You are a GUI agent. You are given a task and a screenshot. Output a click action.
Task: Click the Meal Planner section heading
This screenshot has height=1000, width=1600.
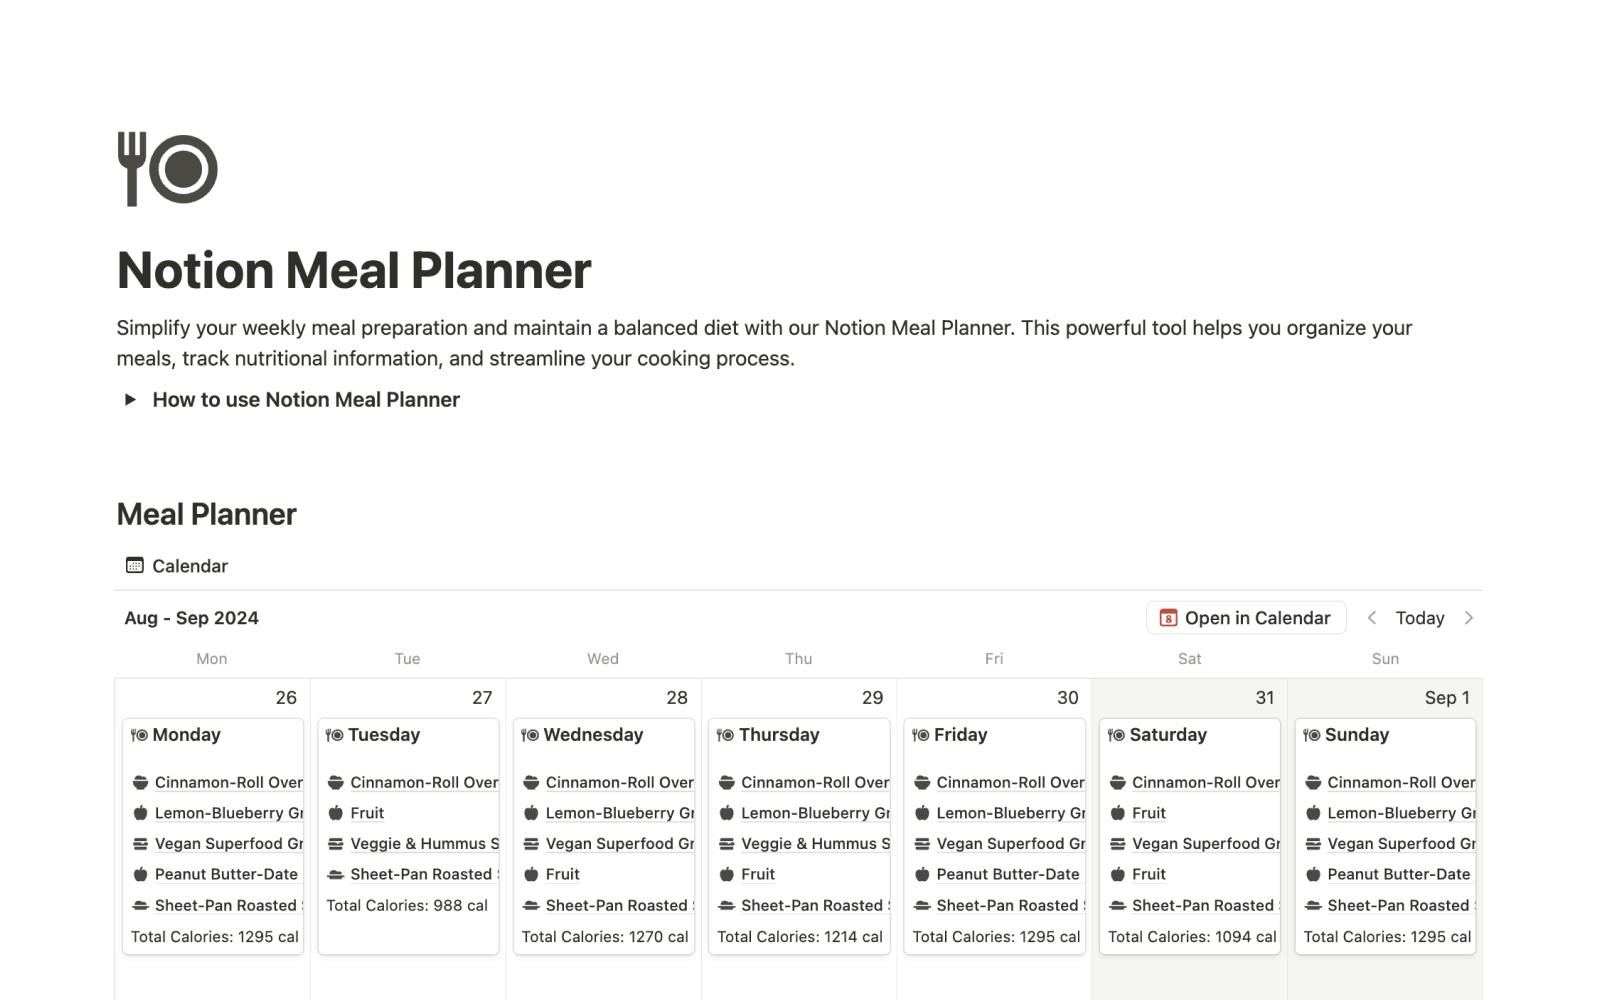(x=206, y=514)
